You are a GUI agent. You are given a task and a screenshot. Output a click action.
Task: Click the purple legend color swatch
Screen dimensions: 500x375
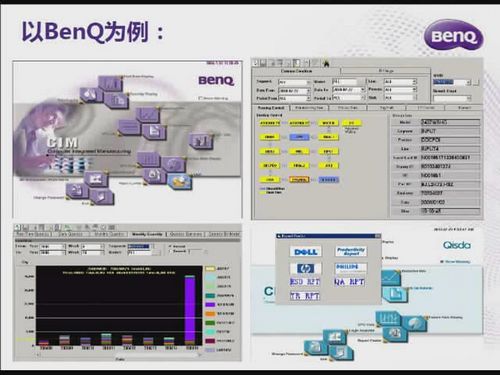(210, 304)
